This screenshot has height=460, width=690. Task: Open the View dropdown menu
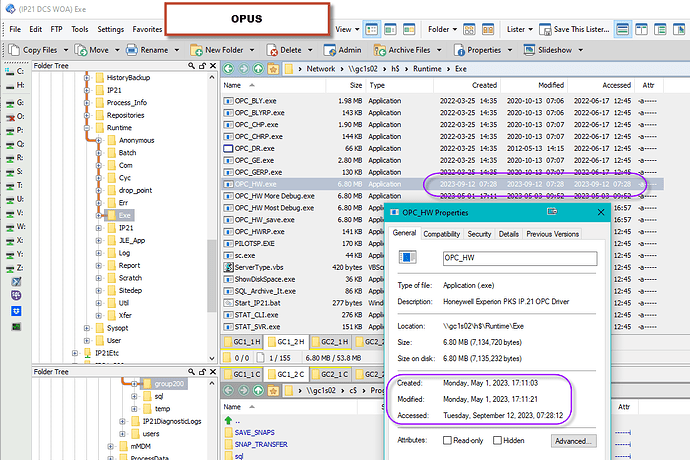pos(347,29)
